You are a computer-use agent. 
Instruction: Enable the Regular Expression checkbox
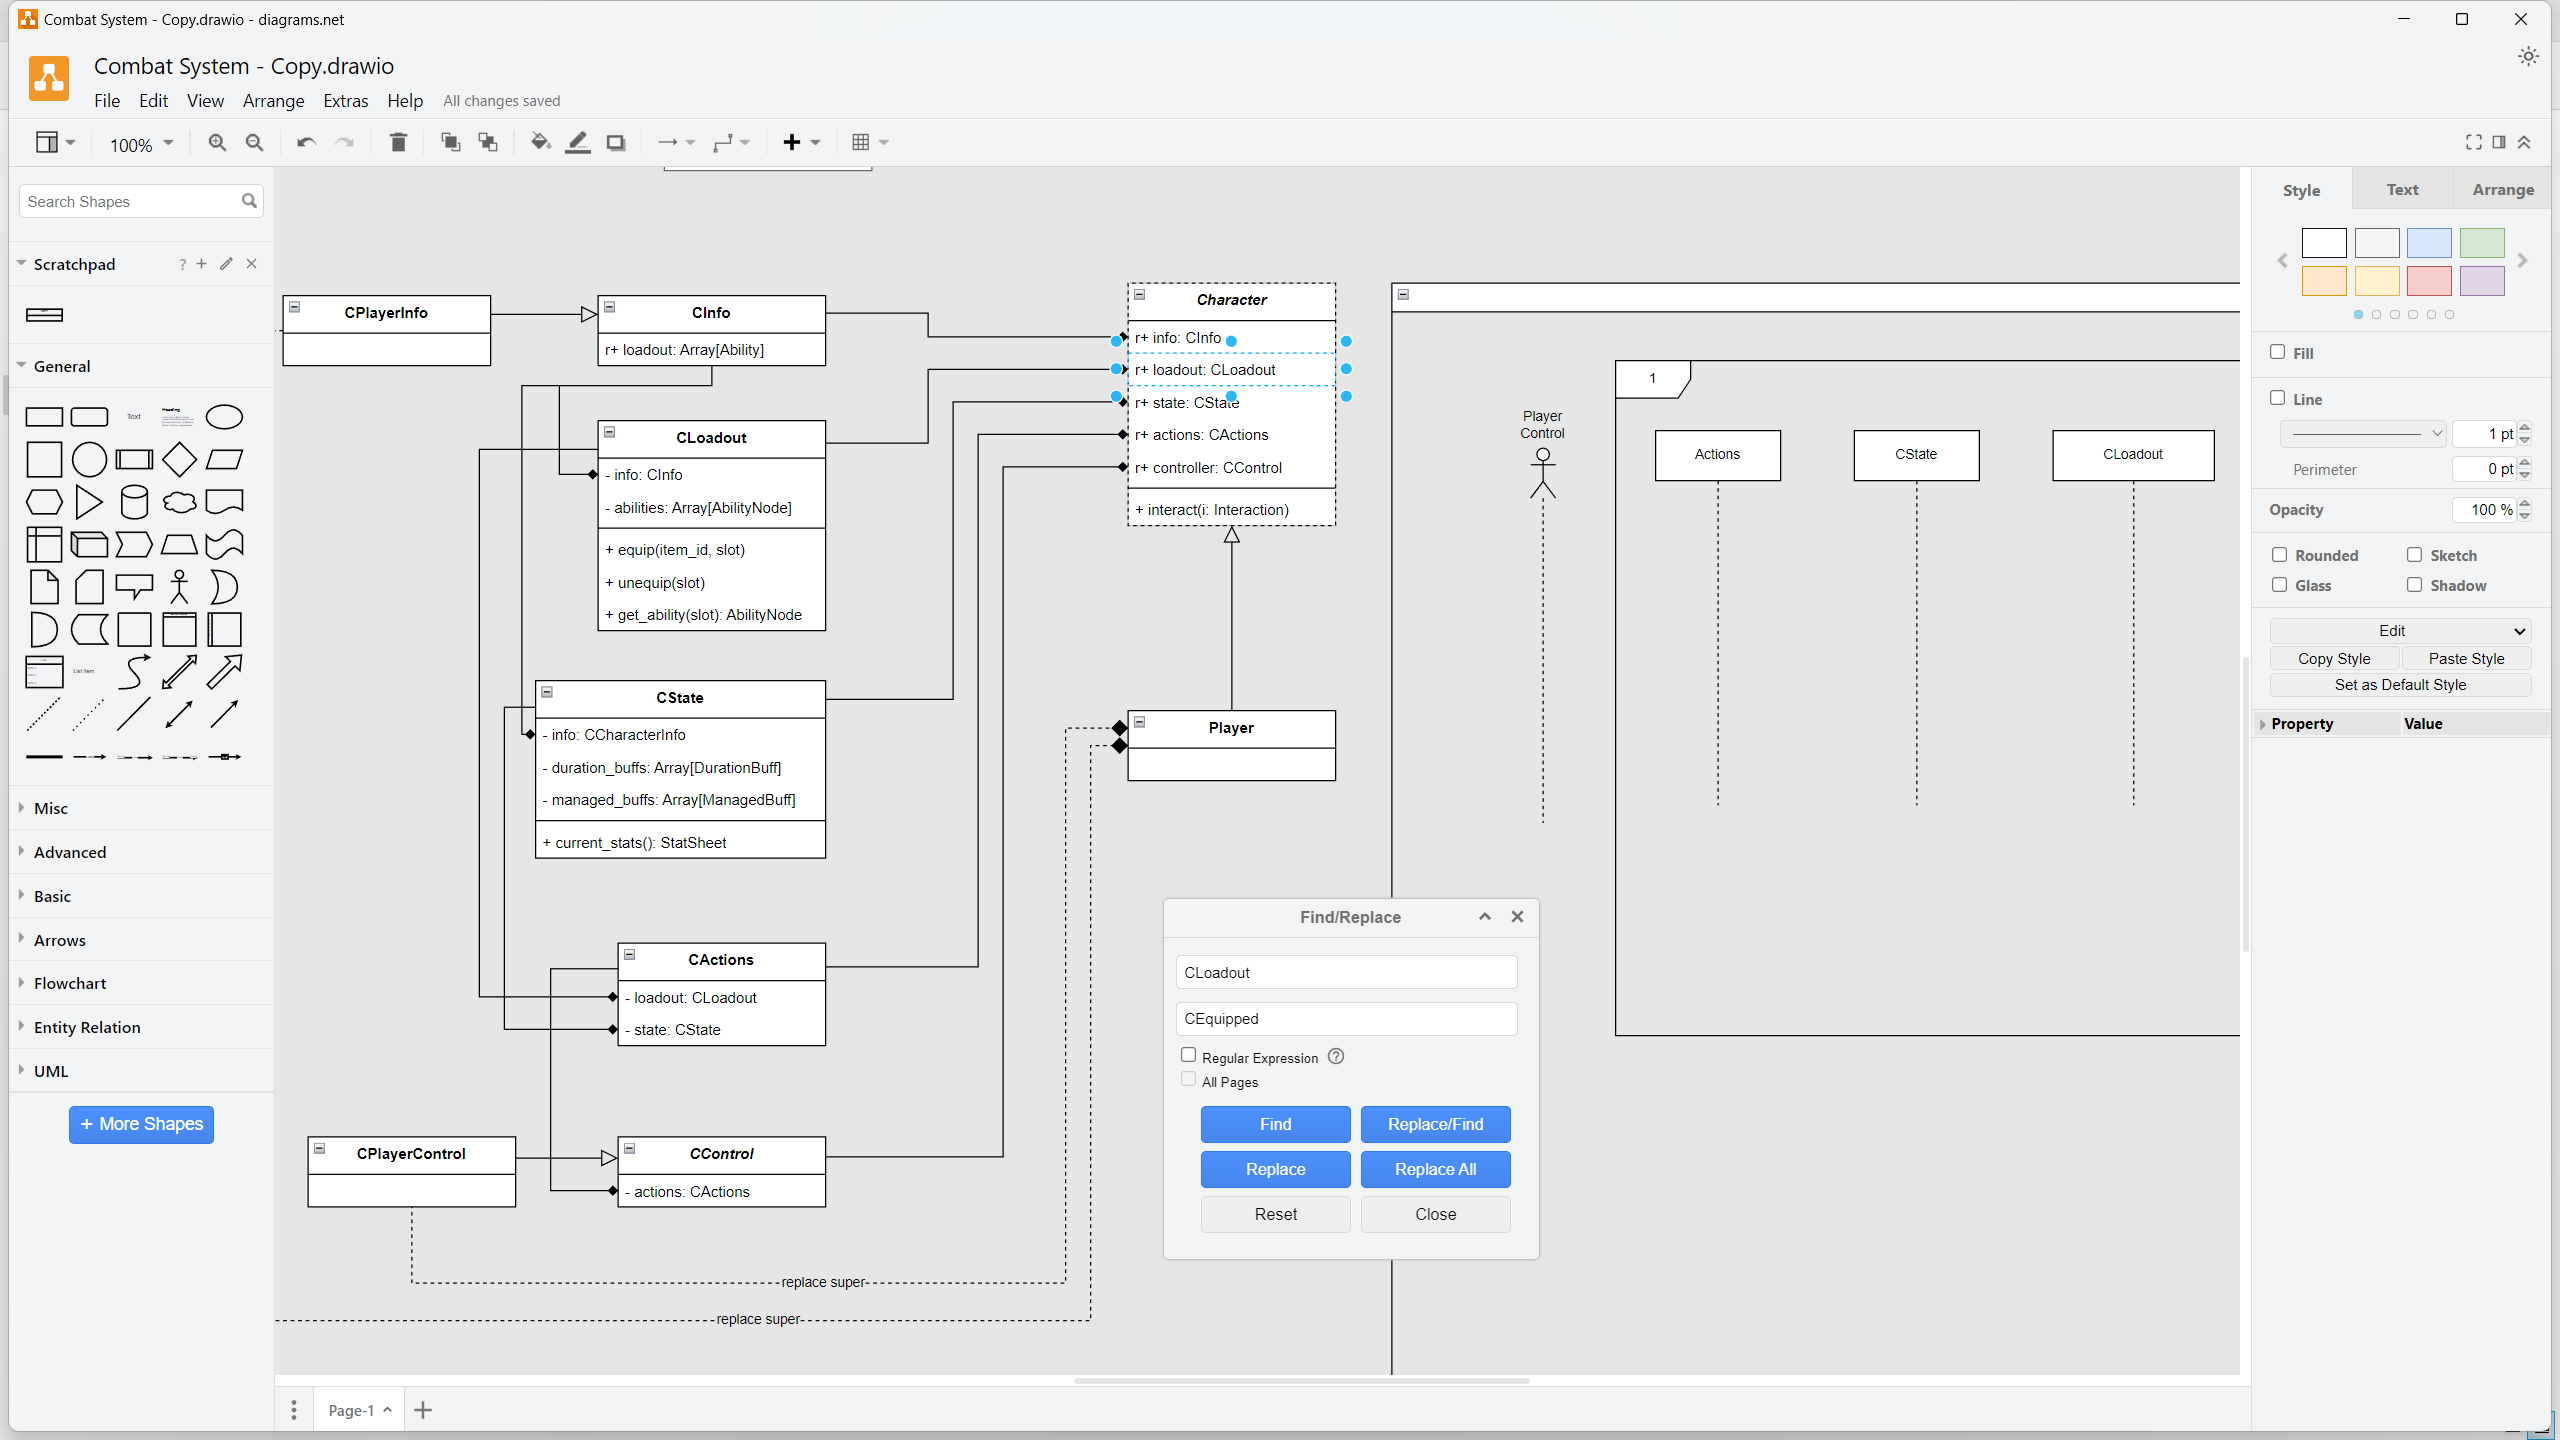pyautogui.click(x=1188, y=1055)
